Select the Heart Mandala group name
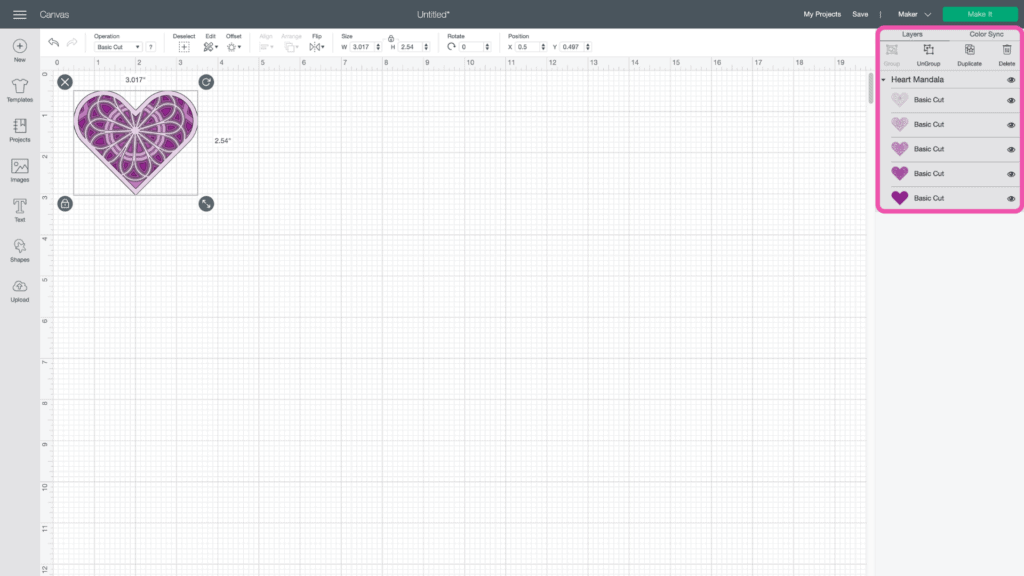Viewport: 1024px width, 576px height. [x=917, y=80]
